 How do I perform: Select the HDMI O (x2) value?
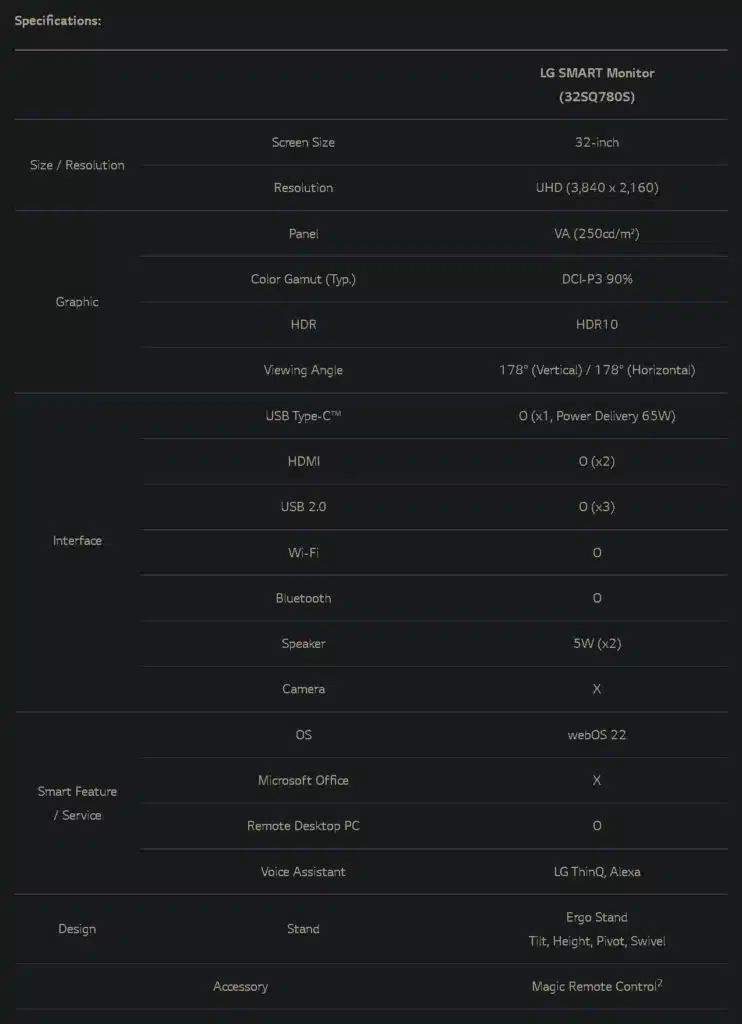[x=597, y=462]
